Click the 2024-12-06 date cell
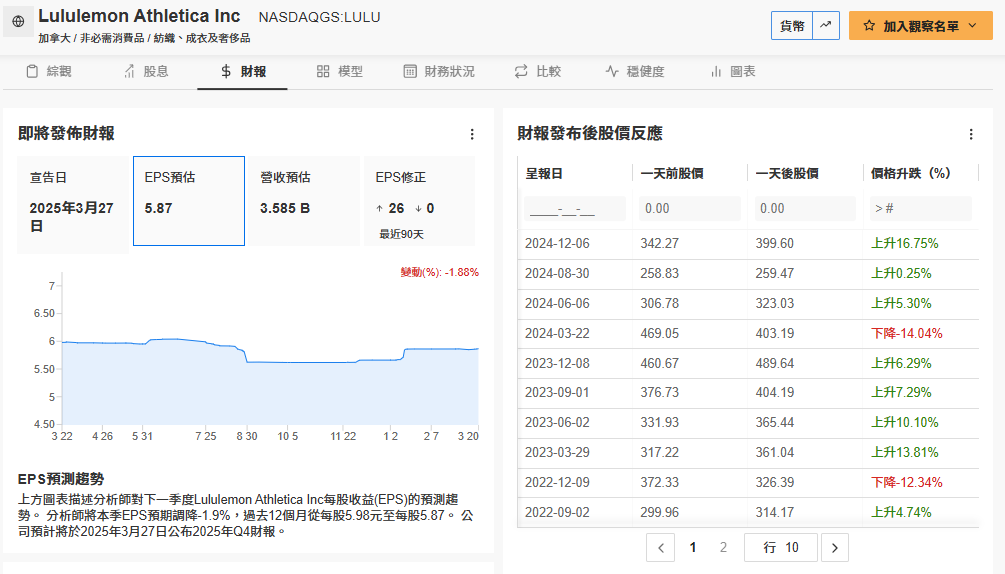The width and height of the screenshot is (1005, 574). click(x=557, y=243)
